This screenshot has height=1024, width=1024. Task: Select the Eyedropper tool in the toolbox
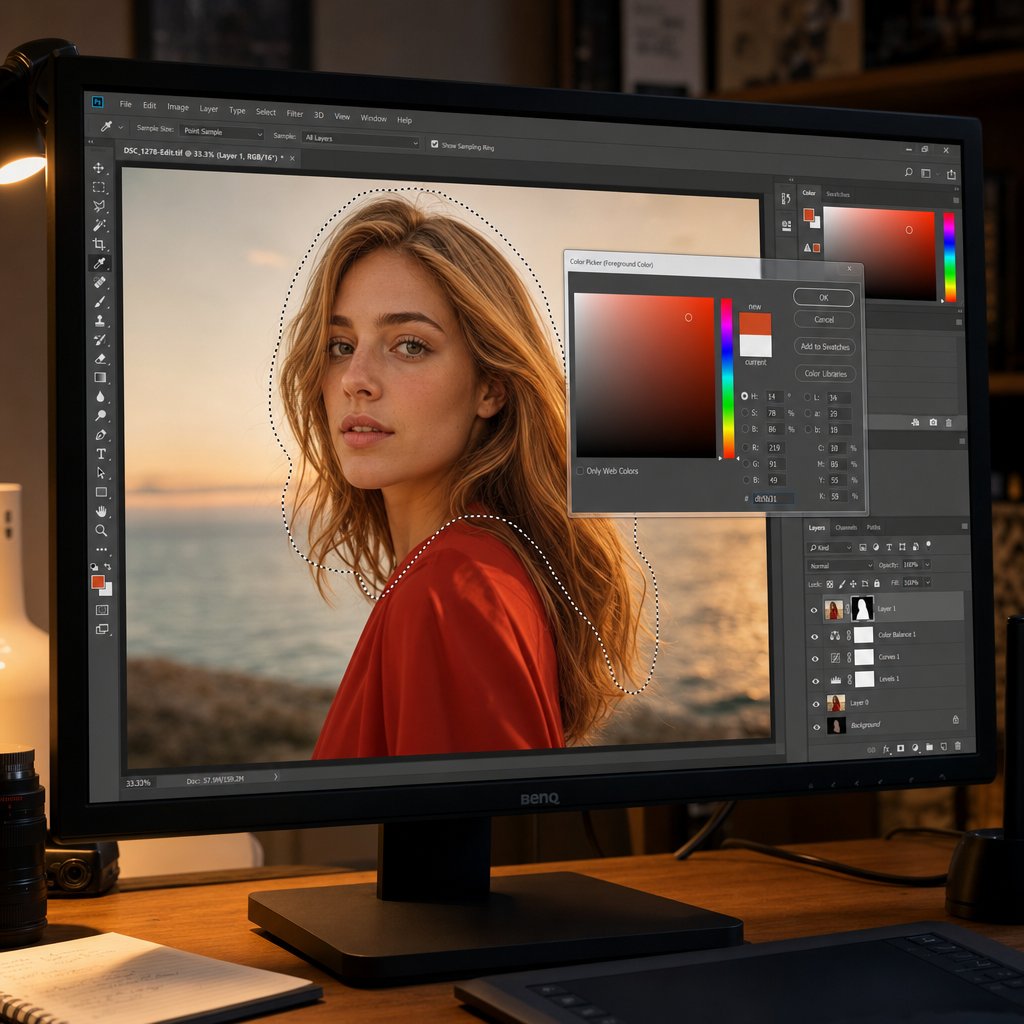[100, 263]
